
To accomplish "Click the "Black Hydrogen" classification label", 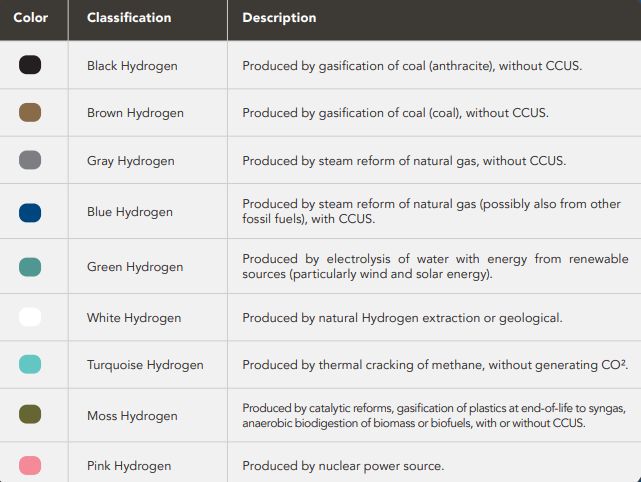I will 132,66.
